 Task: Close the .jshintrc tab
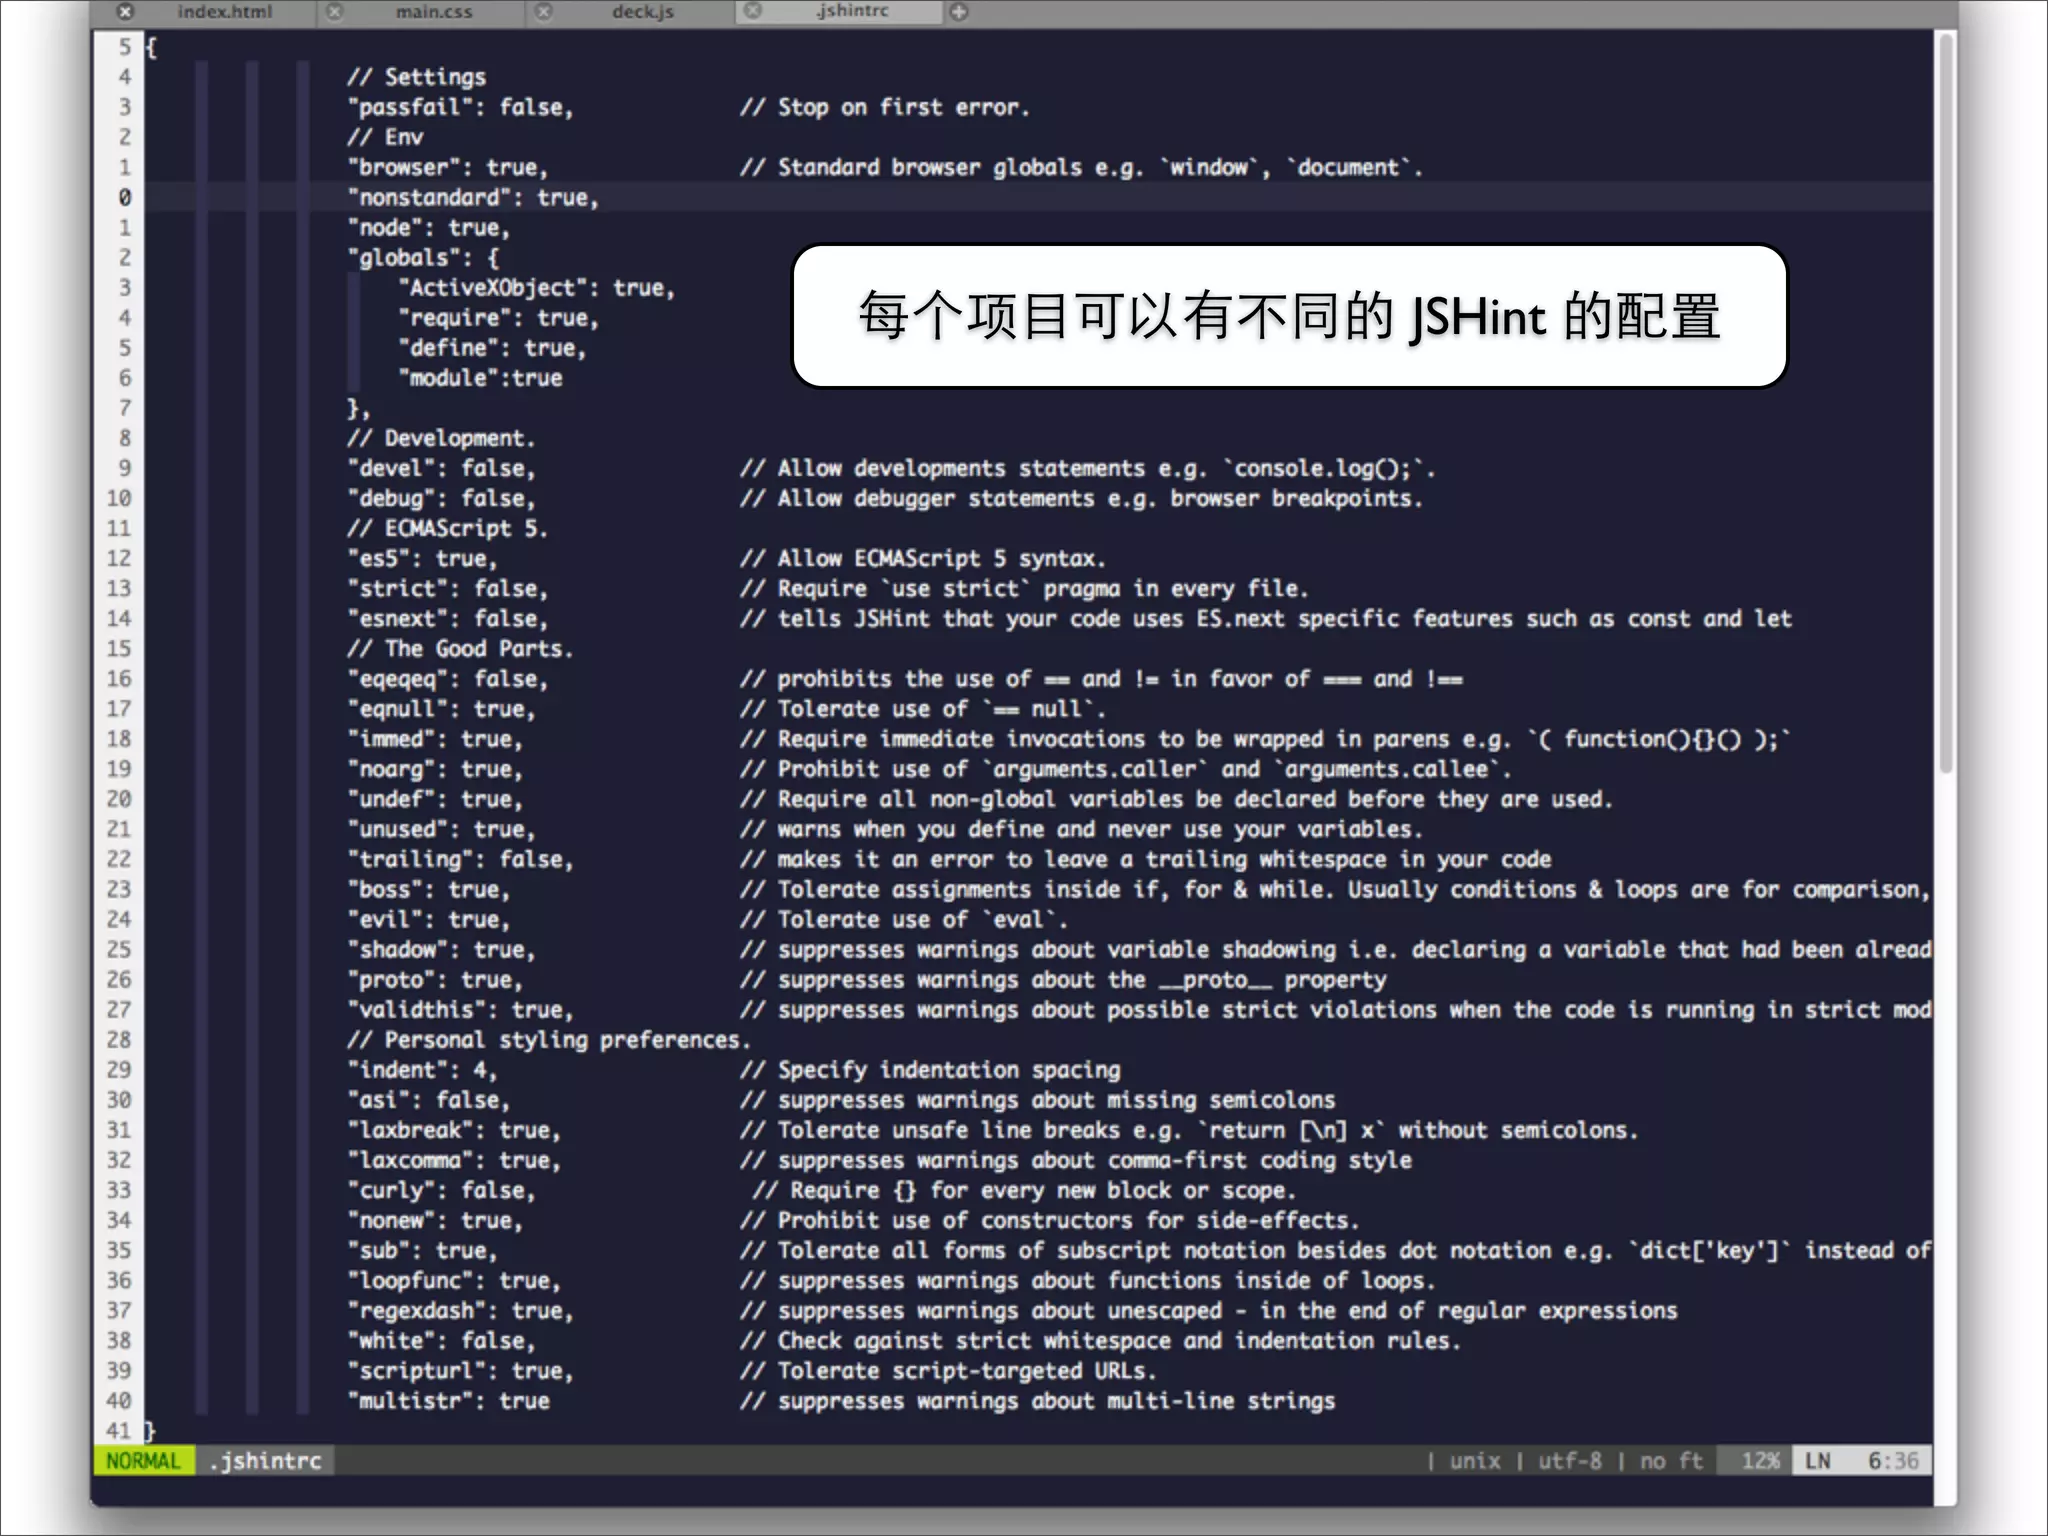(753, 12)
